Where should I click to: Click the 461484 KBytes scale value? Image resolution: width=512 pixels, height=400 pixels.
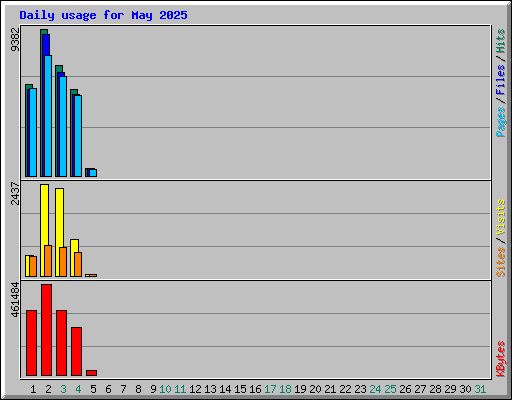pyautogui.click(x=15, y=300)
